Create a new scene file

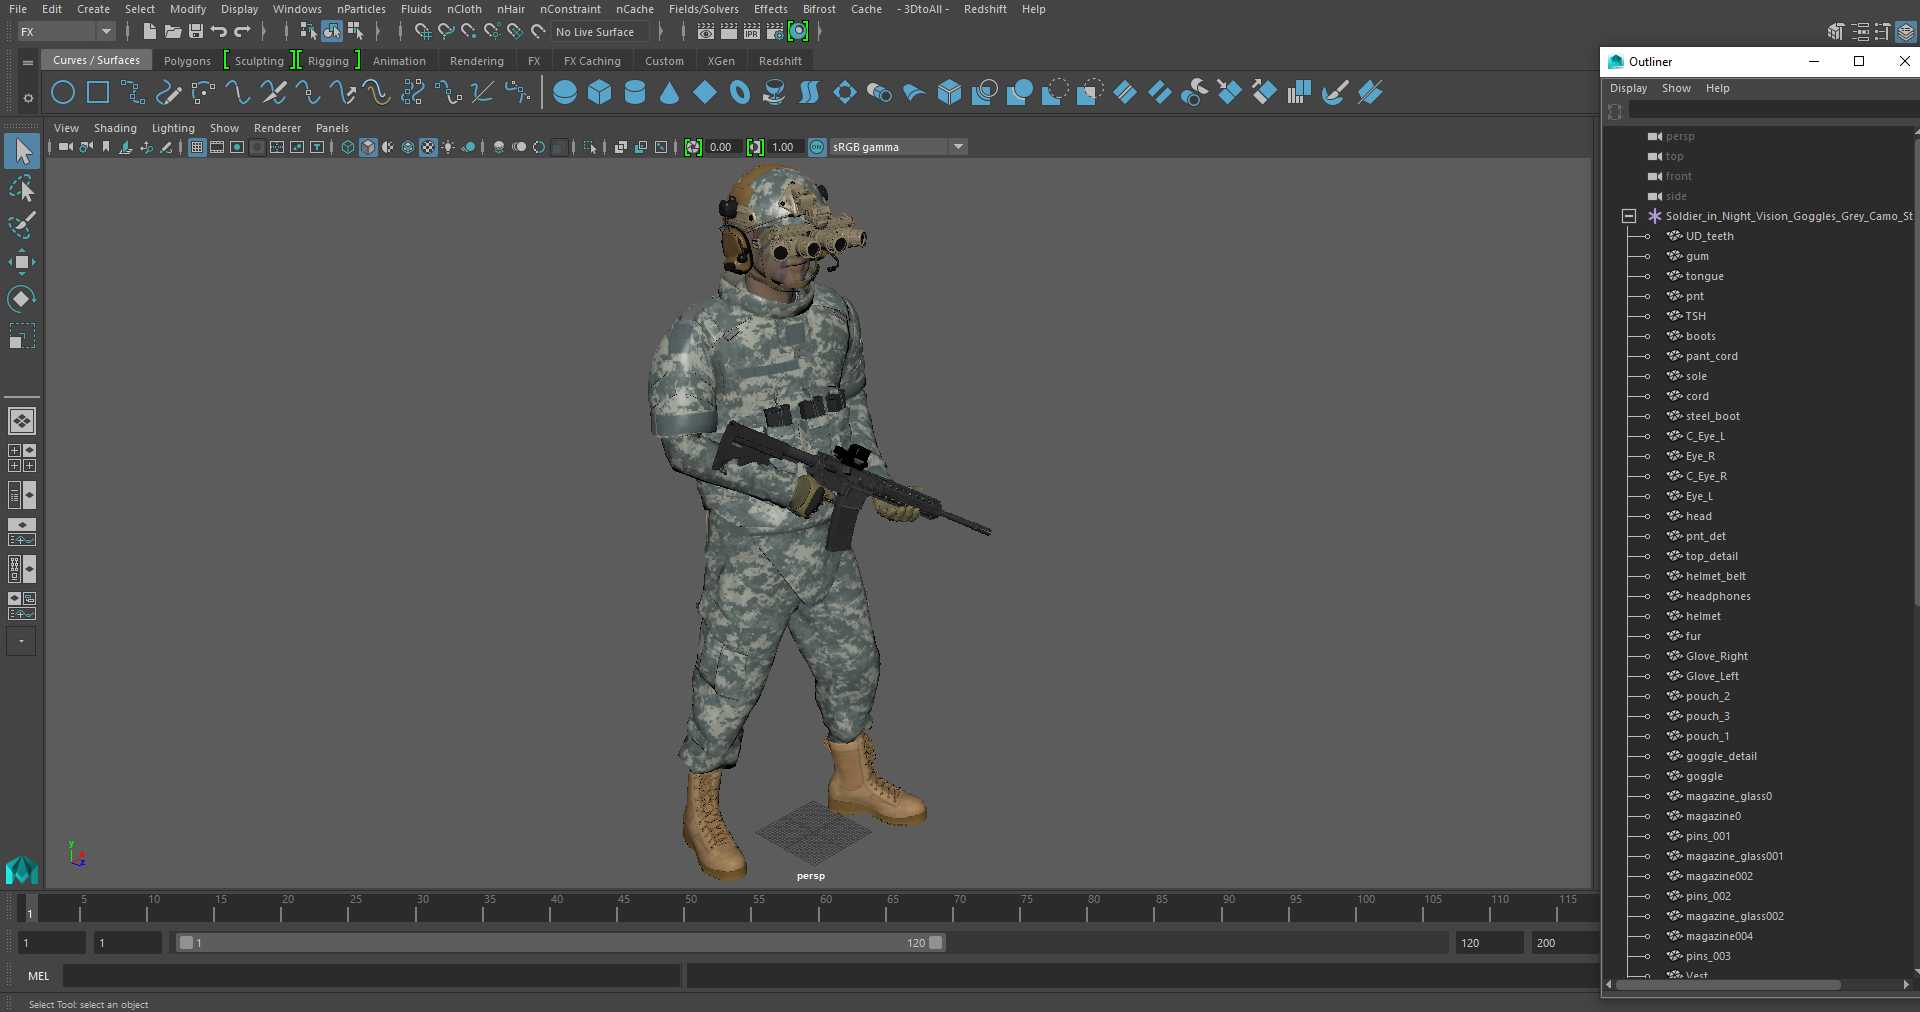pos(149,32)
